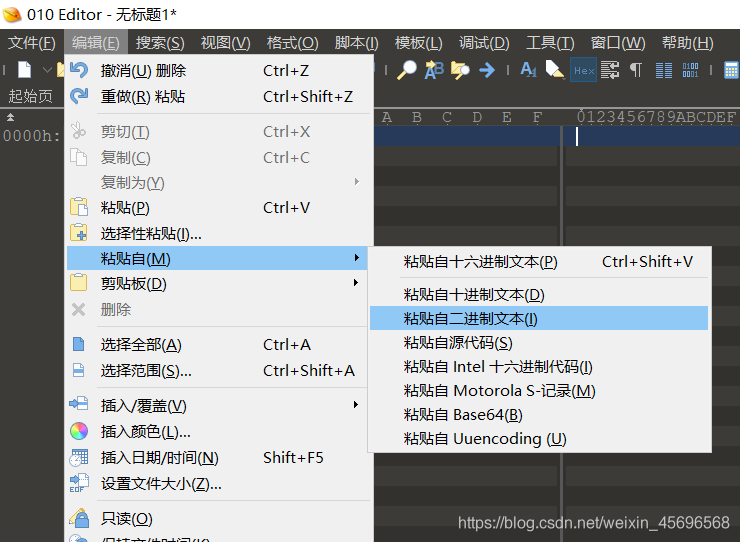Open the 调试(D) menu

(x=484, y=43)
